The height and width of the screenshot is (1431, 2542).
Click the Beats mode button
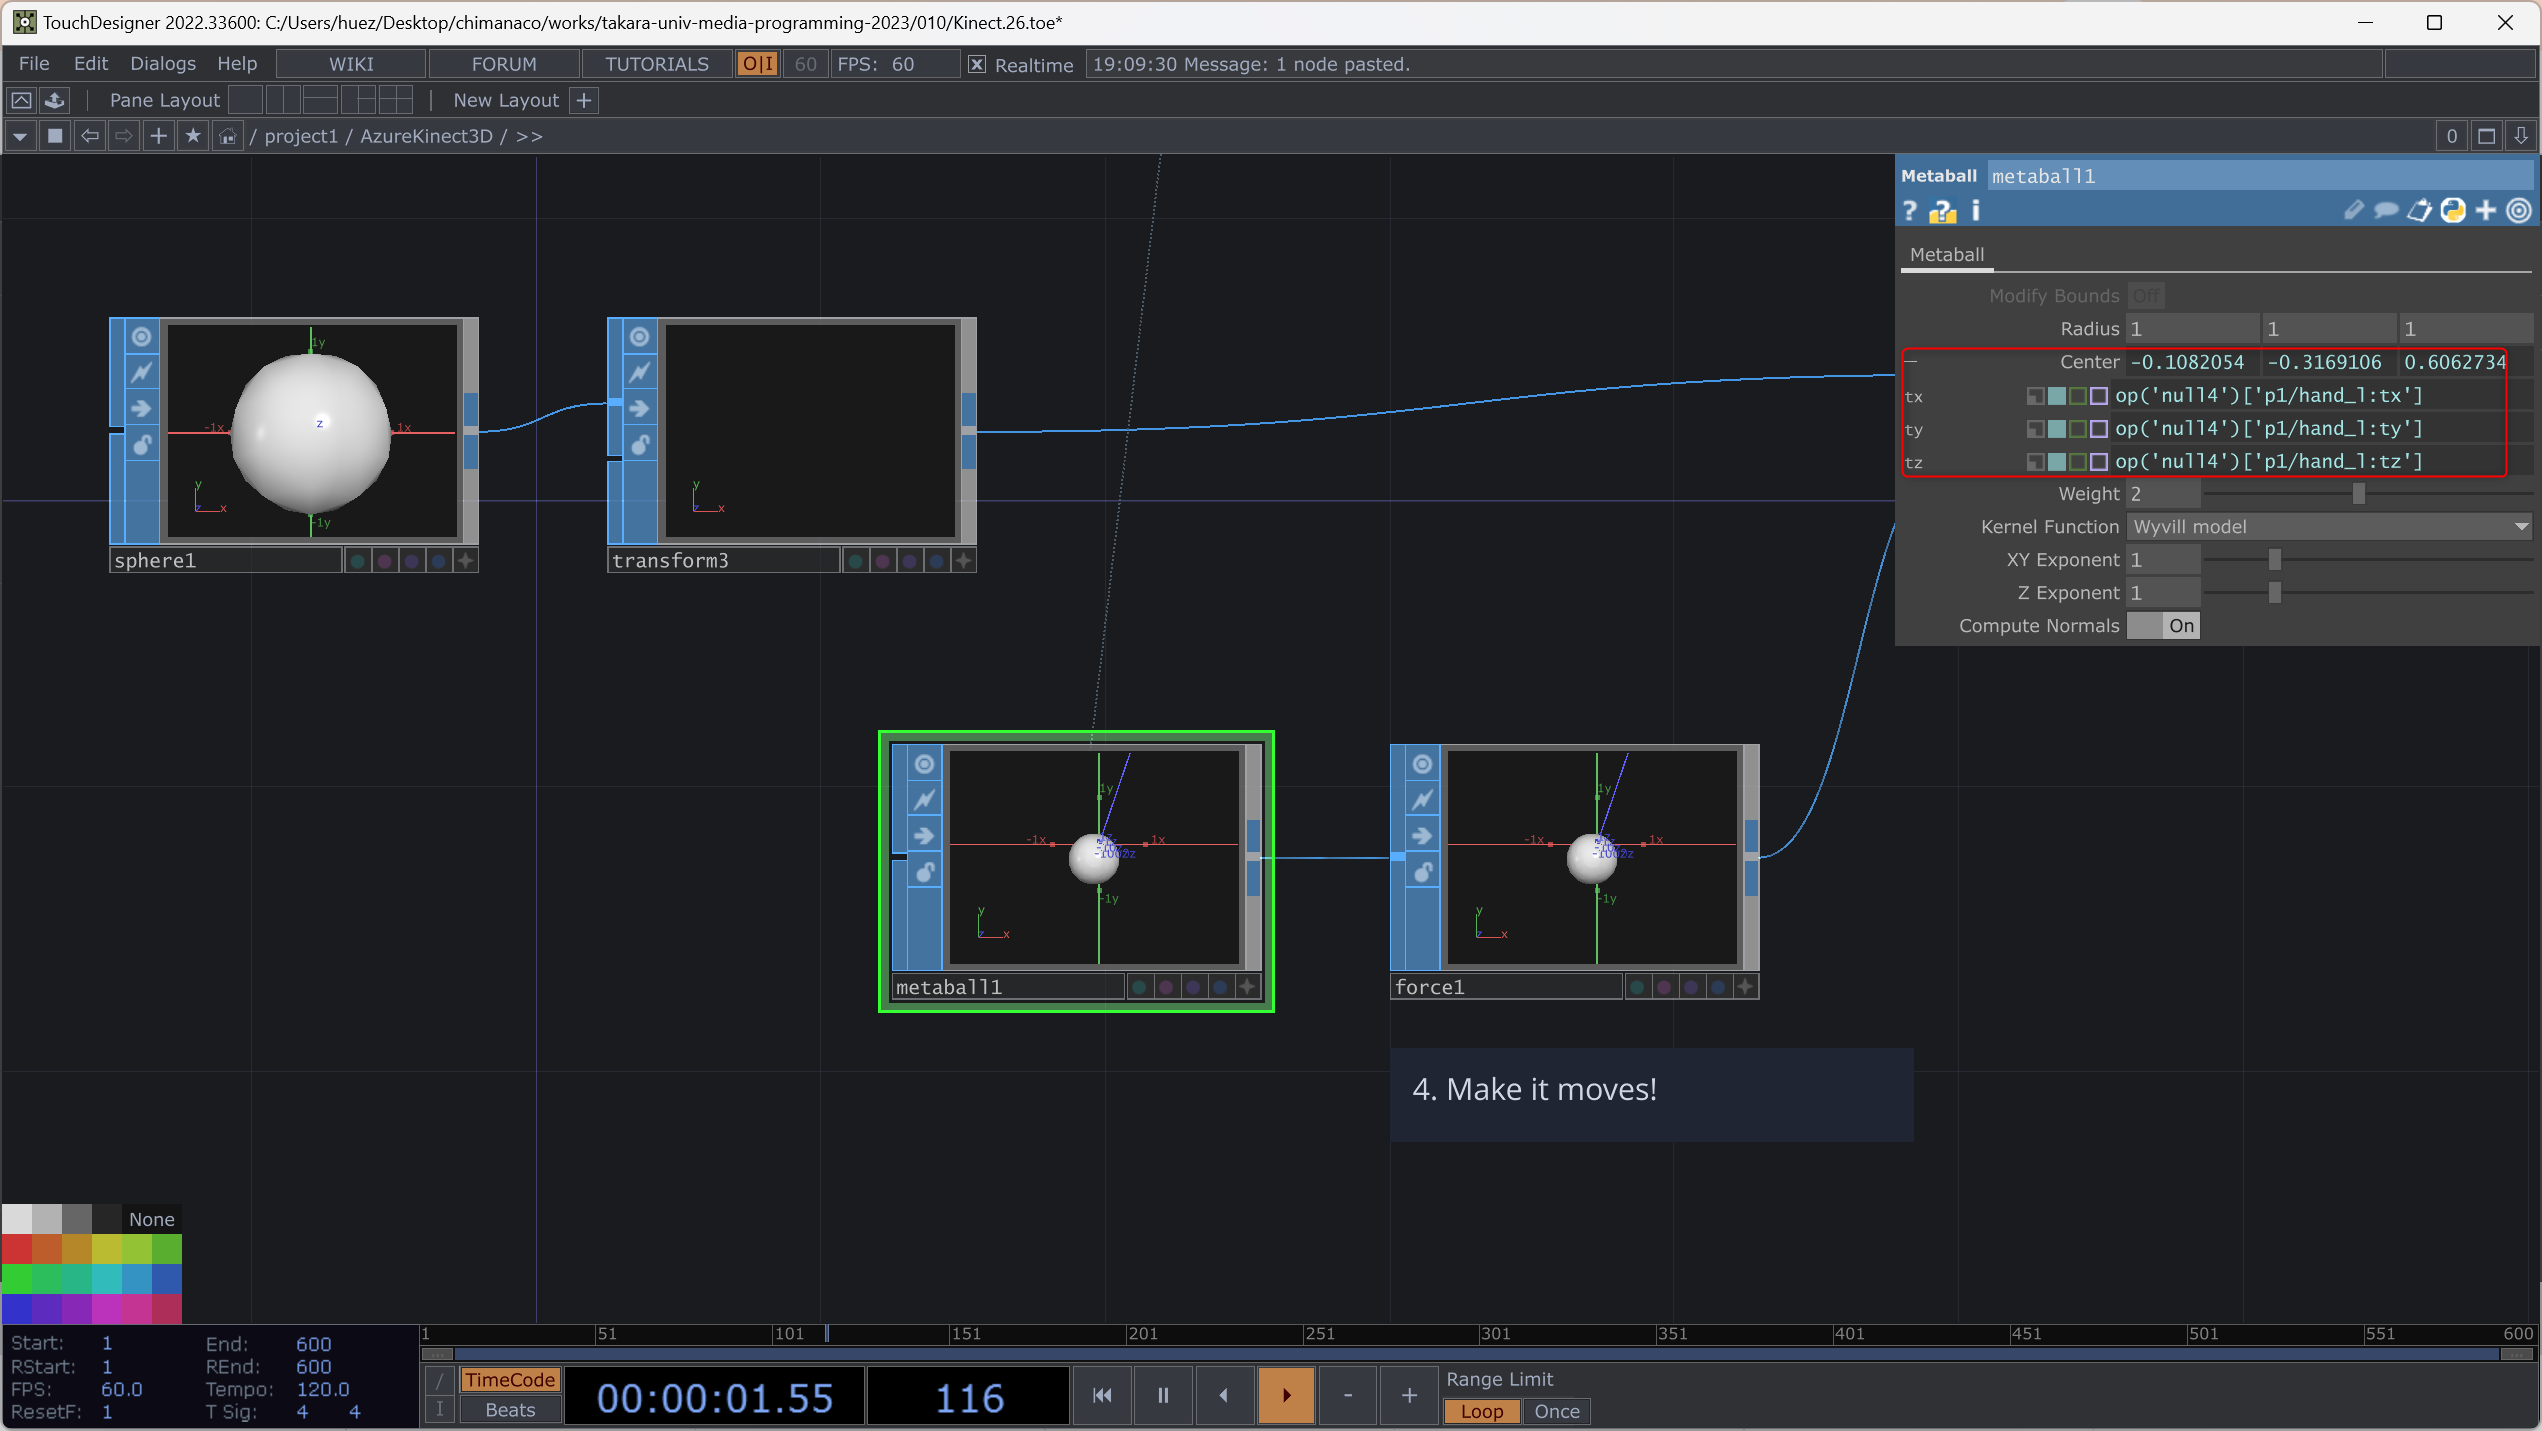(x=510, y=1410)
